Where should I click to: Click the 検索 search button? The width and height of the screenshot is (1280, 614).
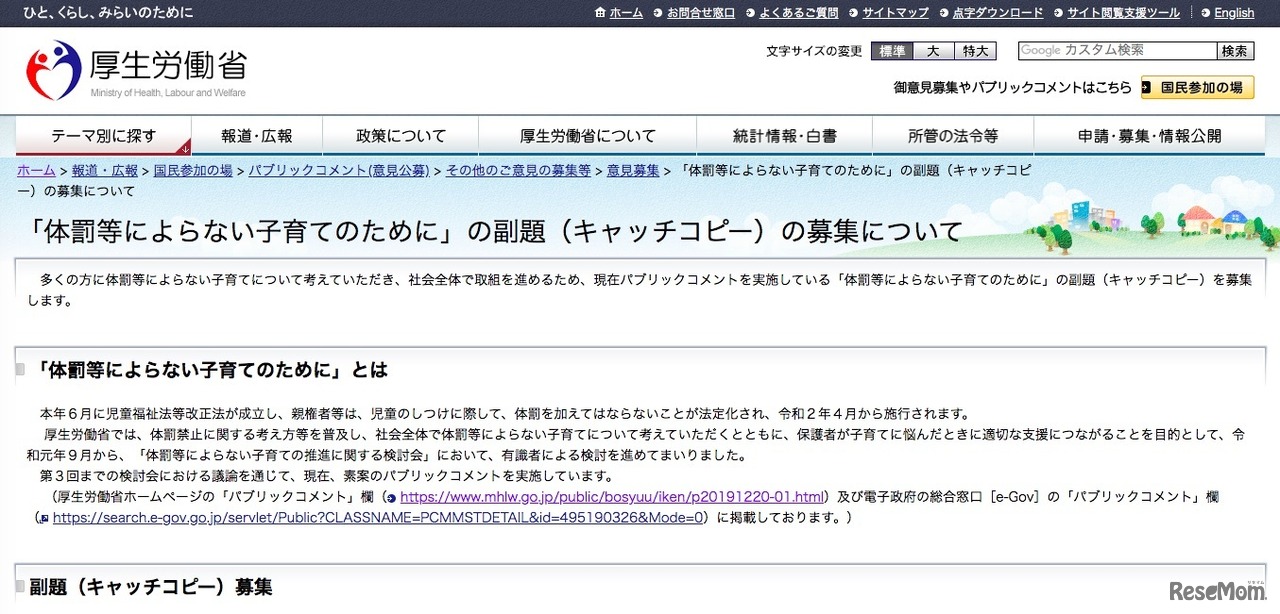point(1234,51)
